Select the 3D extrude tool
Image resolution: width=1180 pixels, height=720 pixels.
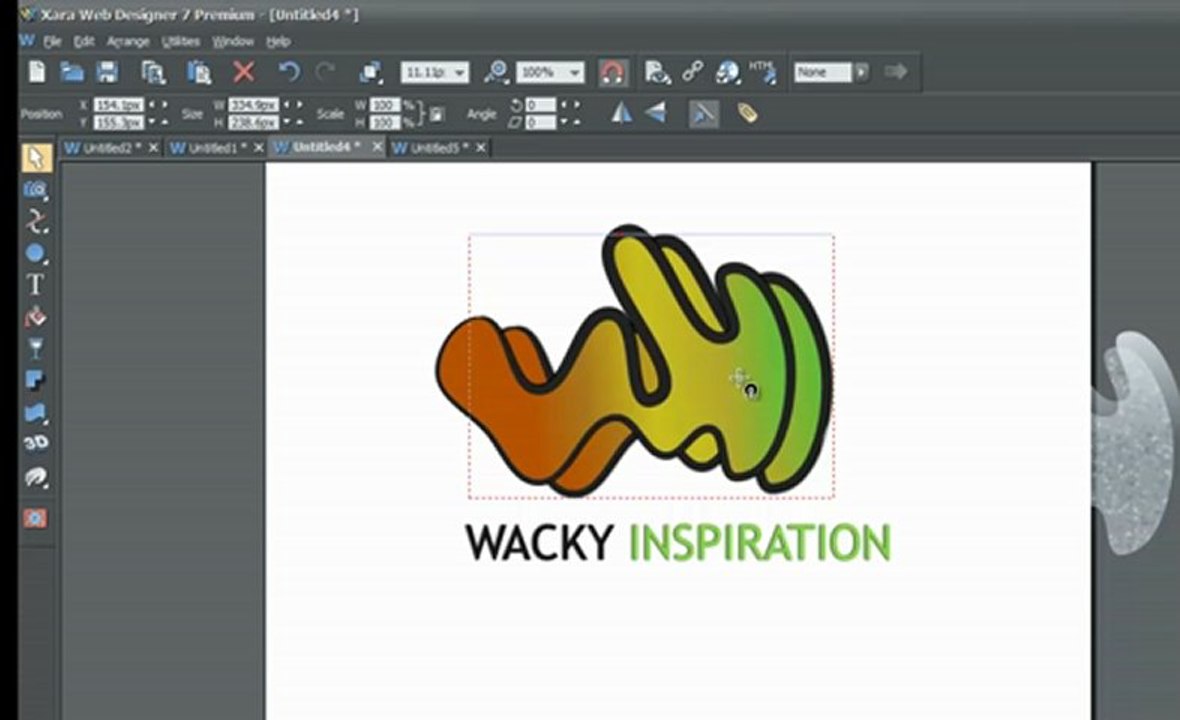(35, 443)
